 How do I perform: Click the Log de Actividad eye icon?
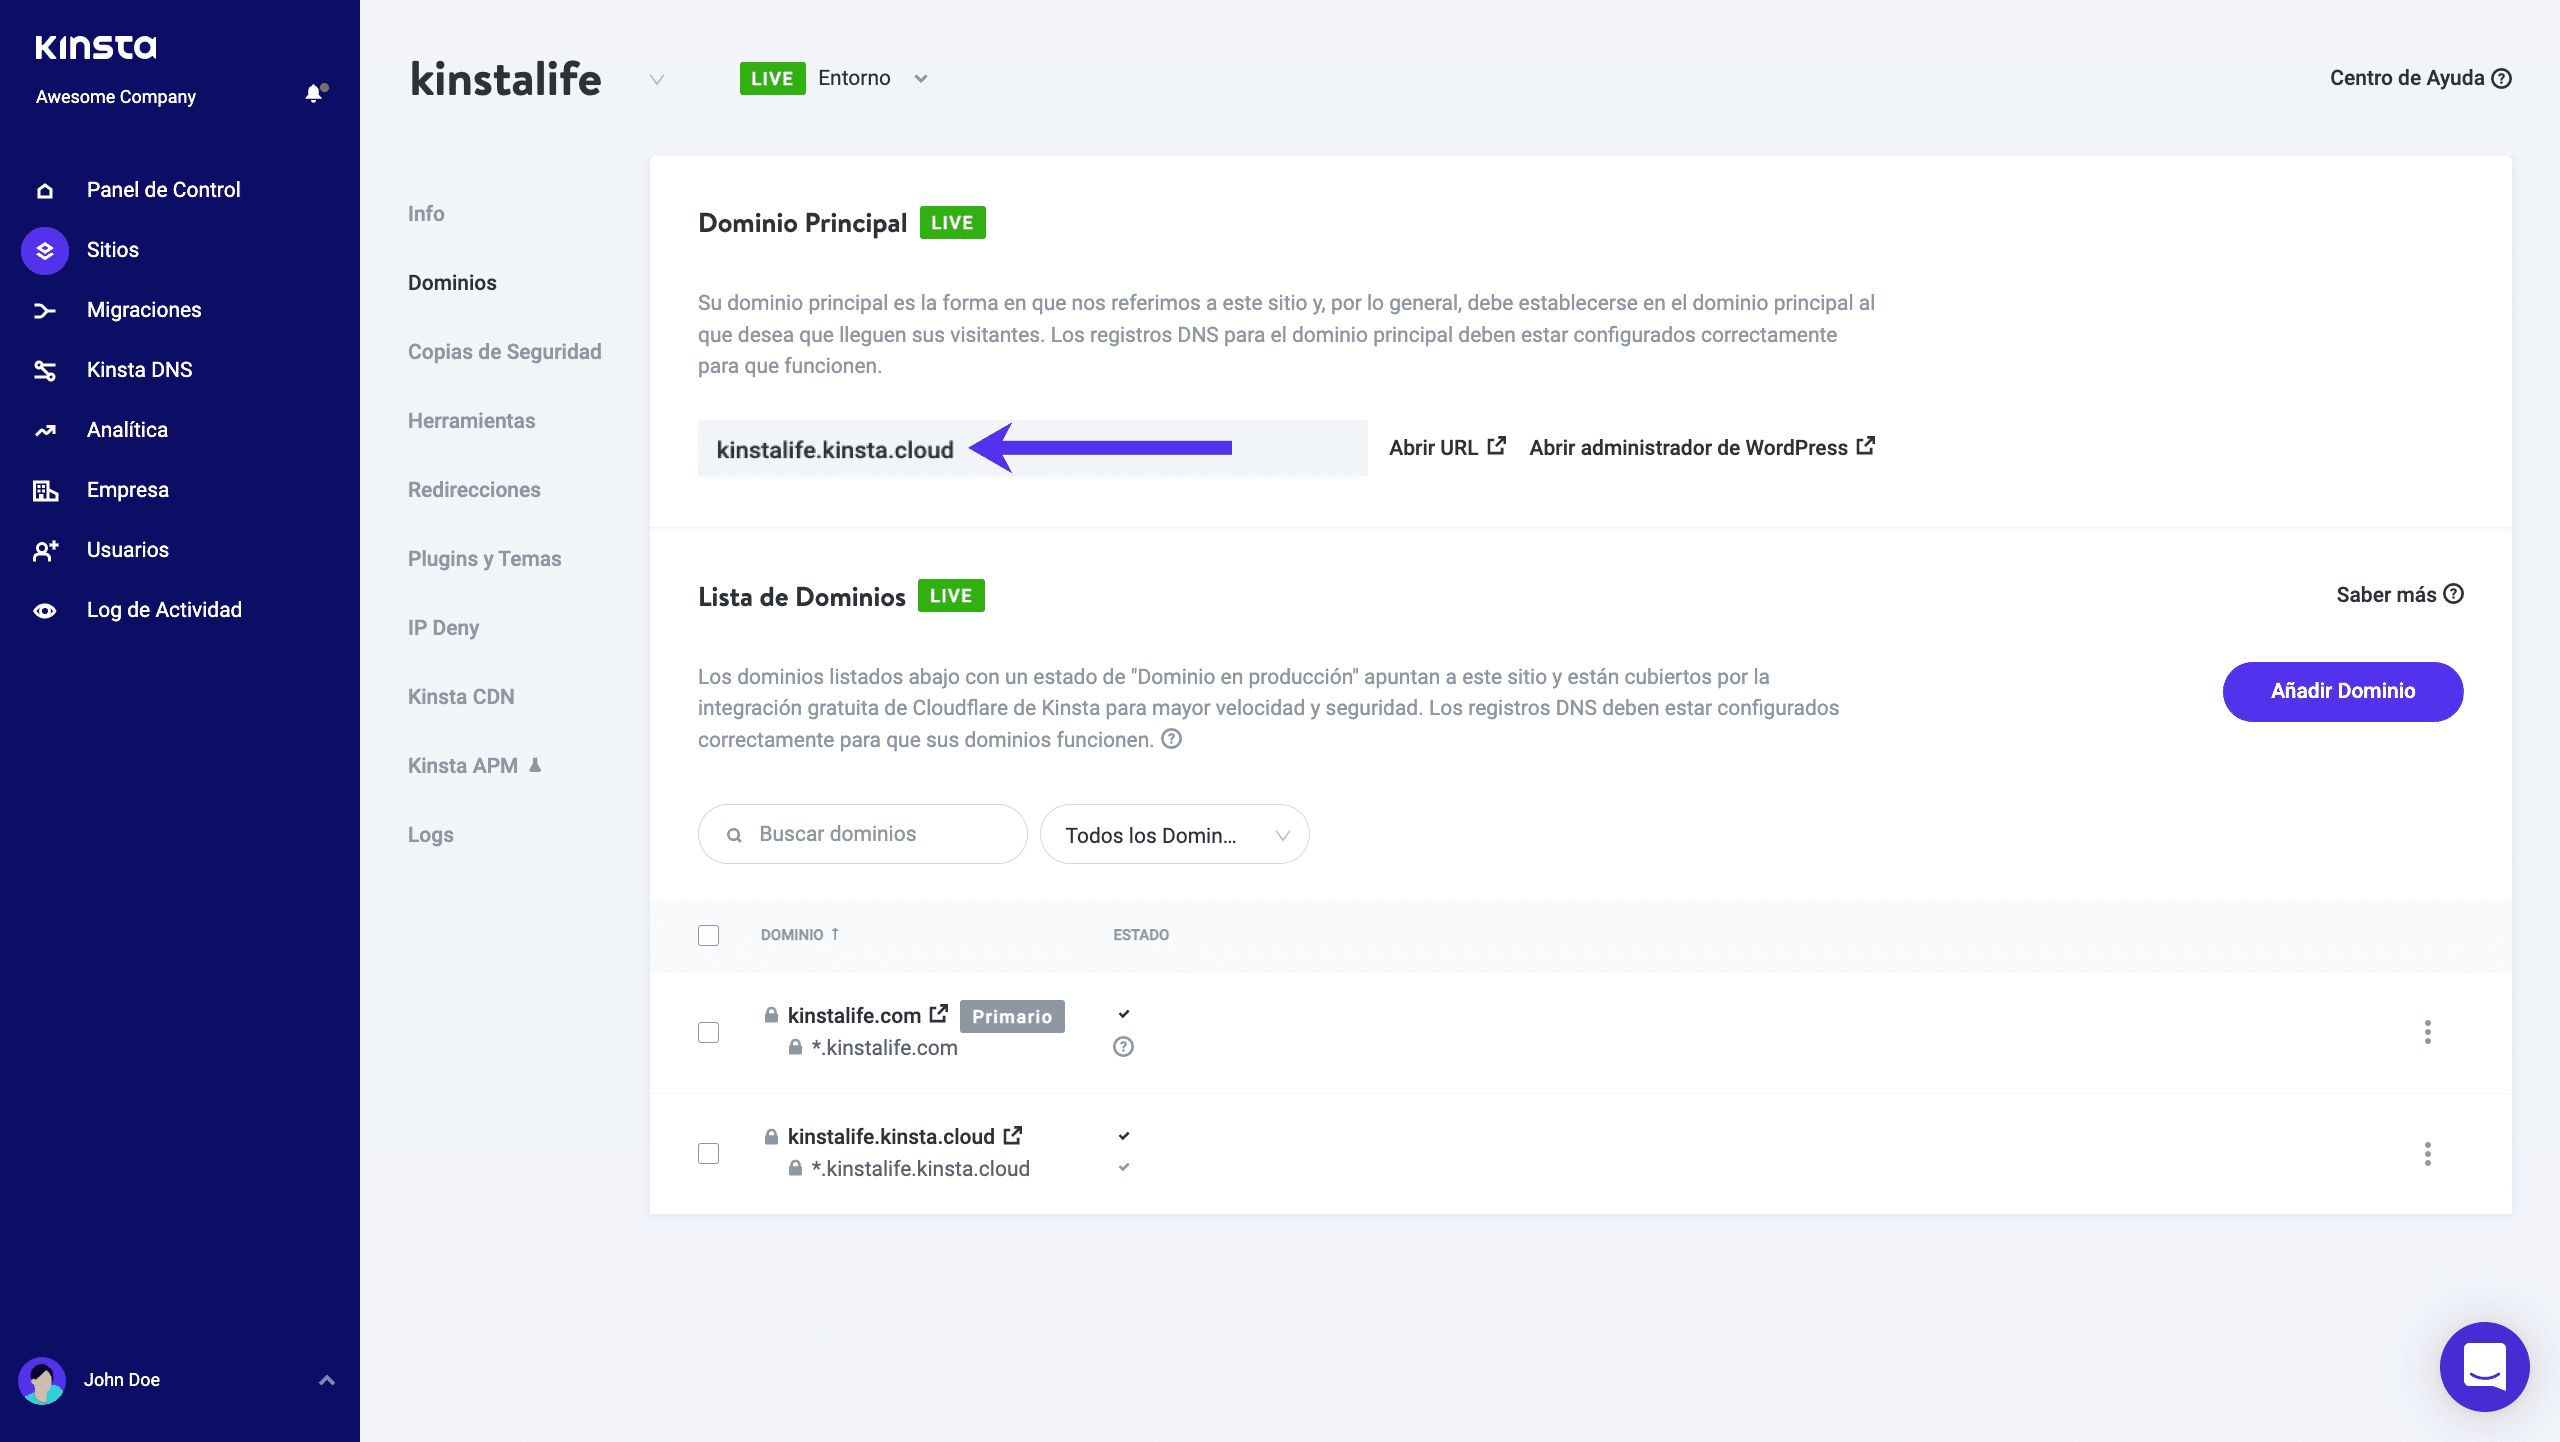pyautogui.click(x=45, y=611)
